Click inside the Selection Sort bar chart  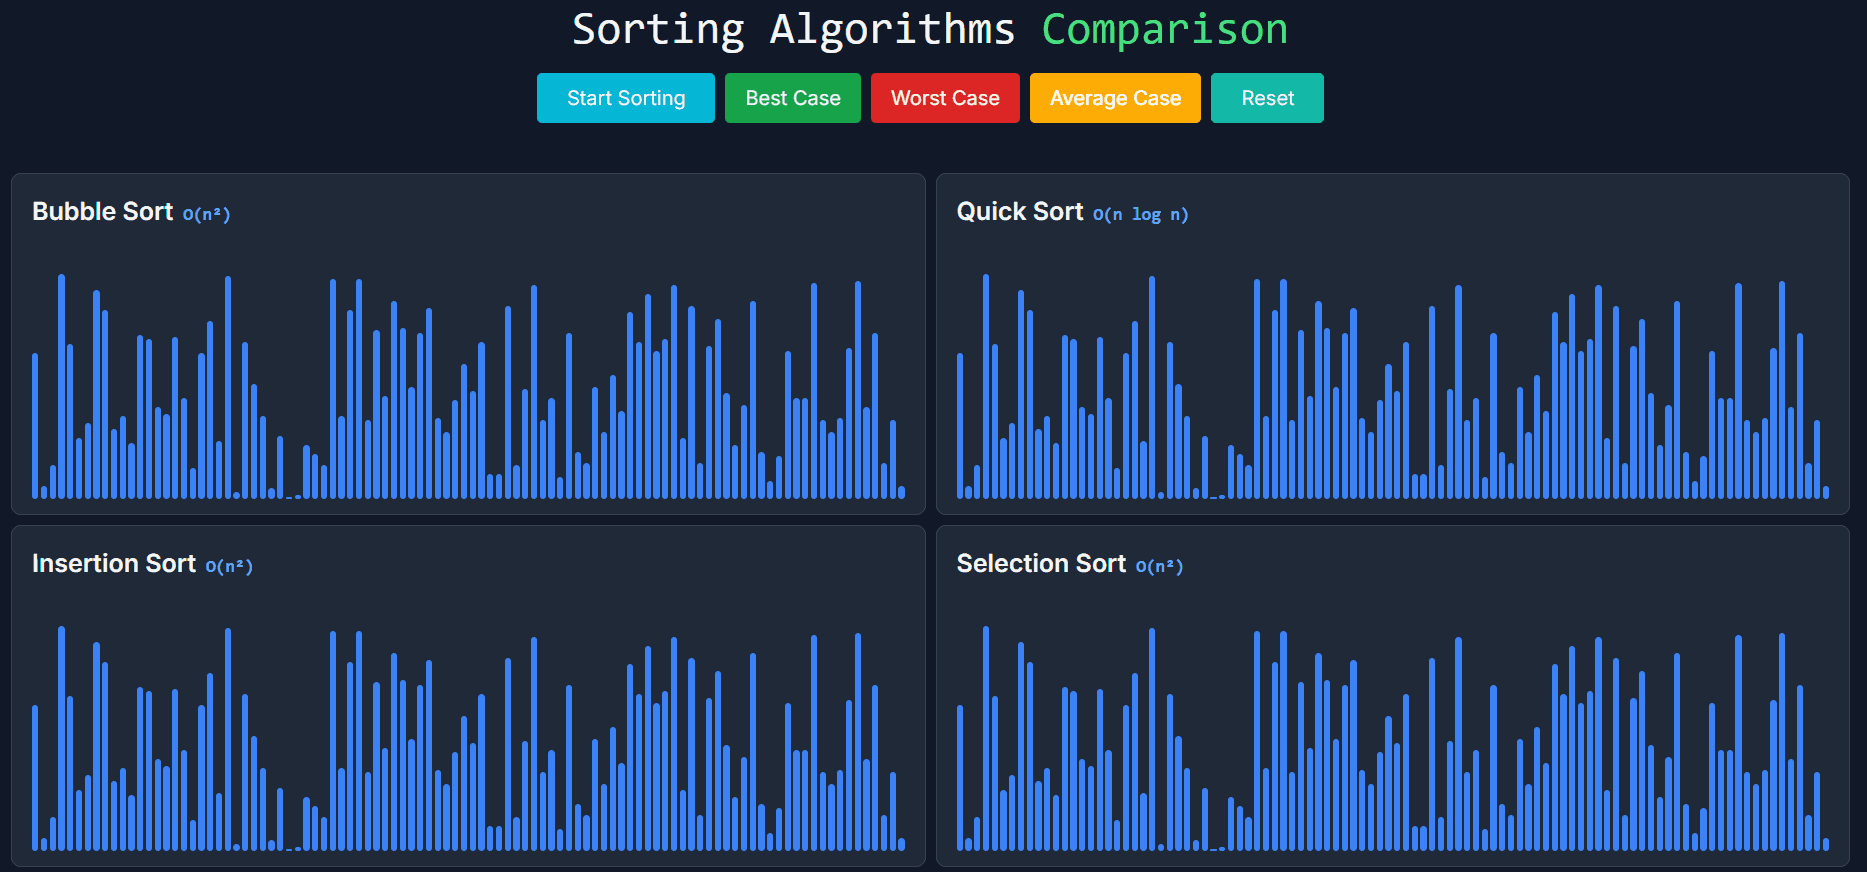click(x=1392, y=750)
